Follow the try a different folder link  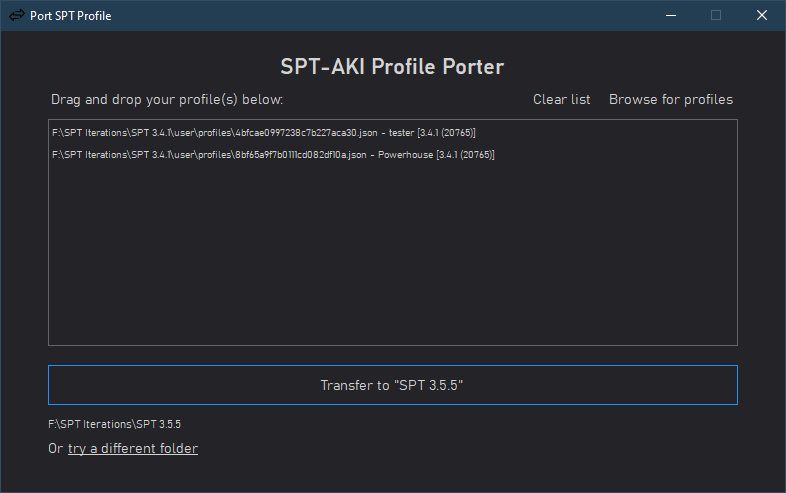click(133, 448)
